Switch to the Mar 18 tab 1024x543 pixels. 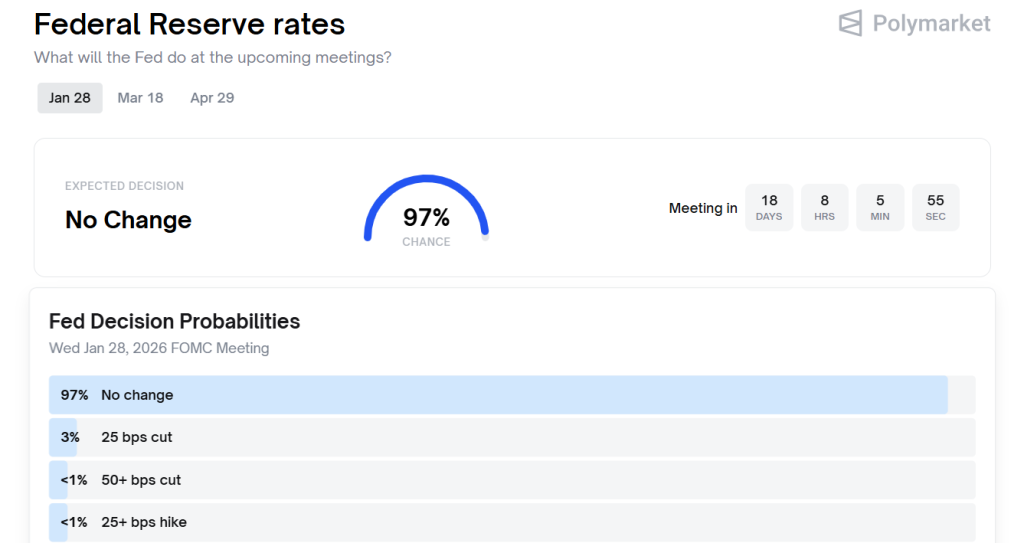[x=140, y=98]
